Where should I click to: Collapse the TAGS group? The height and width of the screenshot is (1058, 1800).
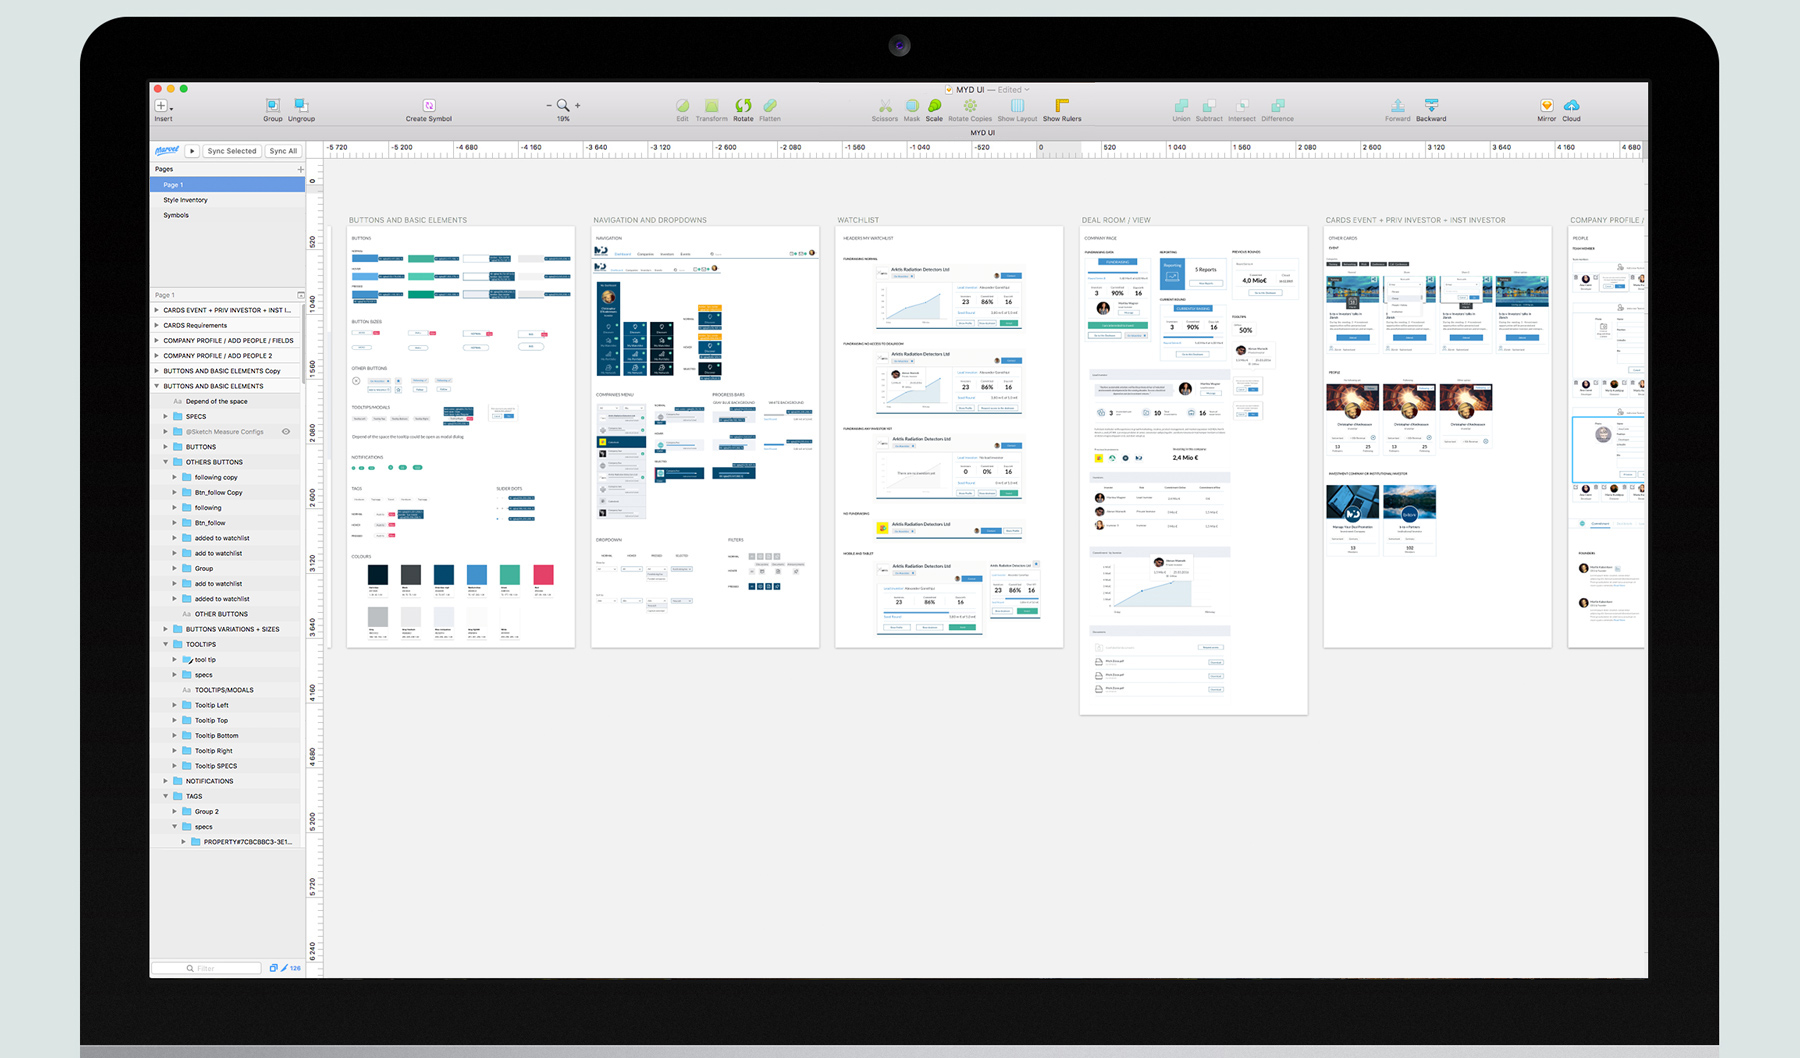point(166,796)
